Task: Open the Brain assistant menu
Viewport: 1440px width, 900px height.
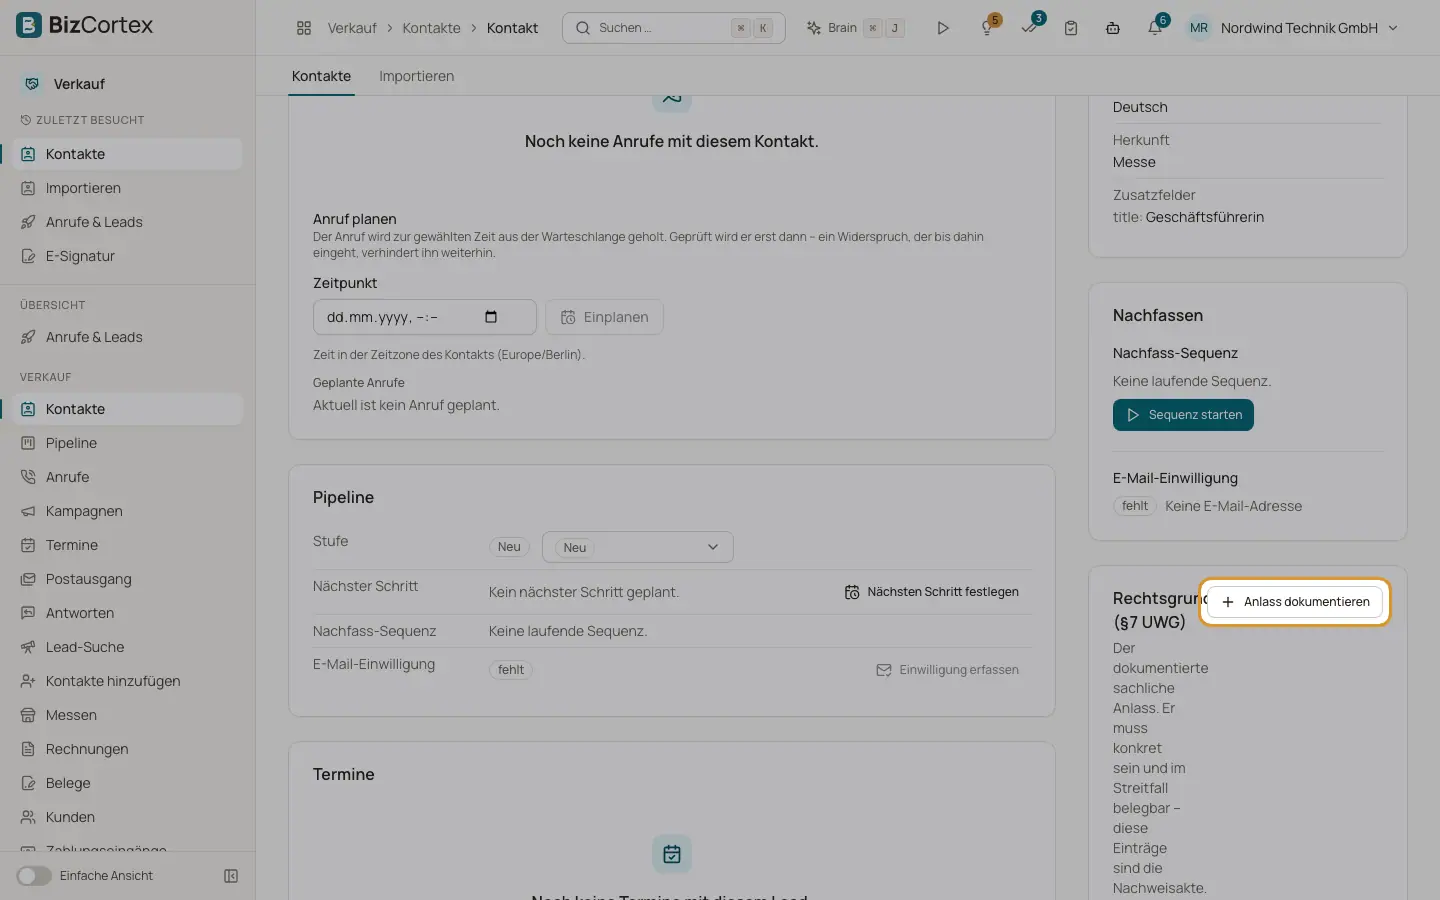Action: click(855, 28)
